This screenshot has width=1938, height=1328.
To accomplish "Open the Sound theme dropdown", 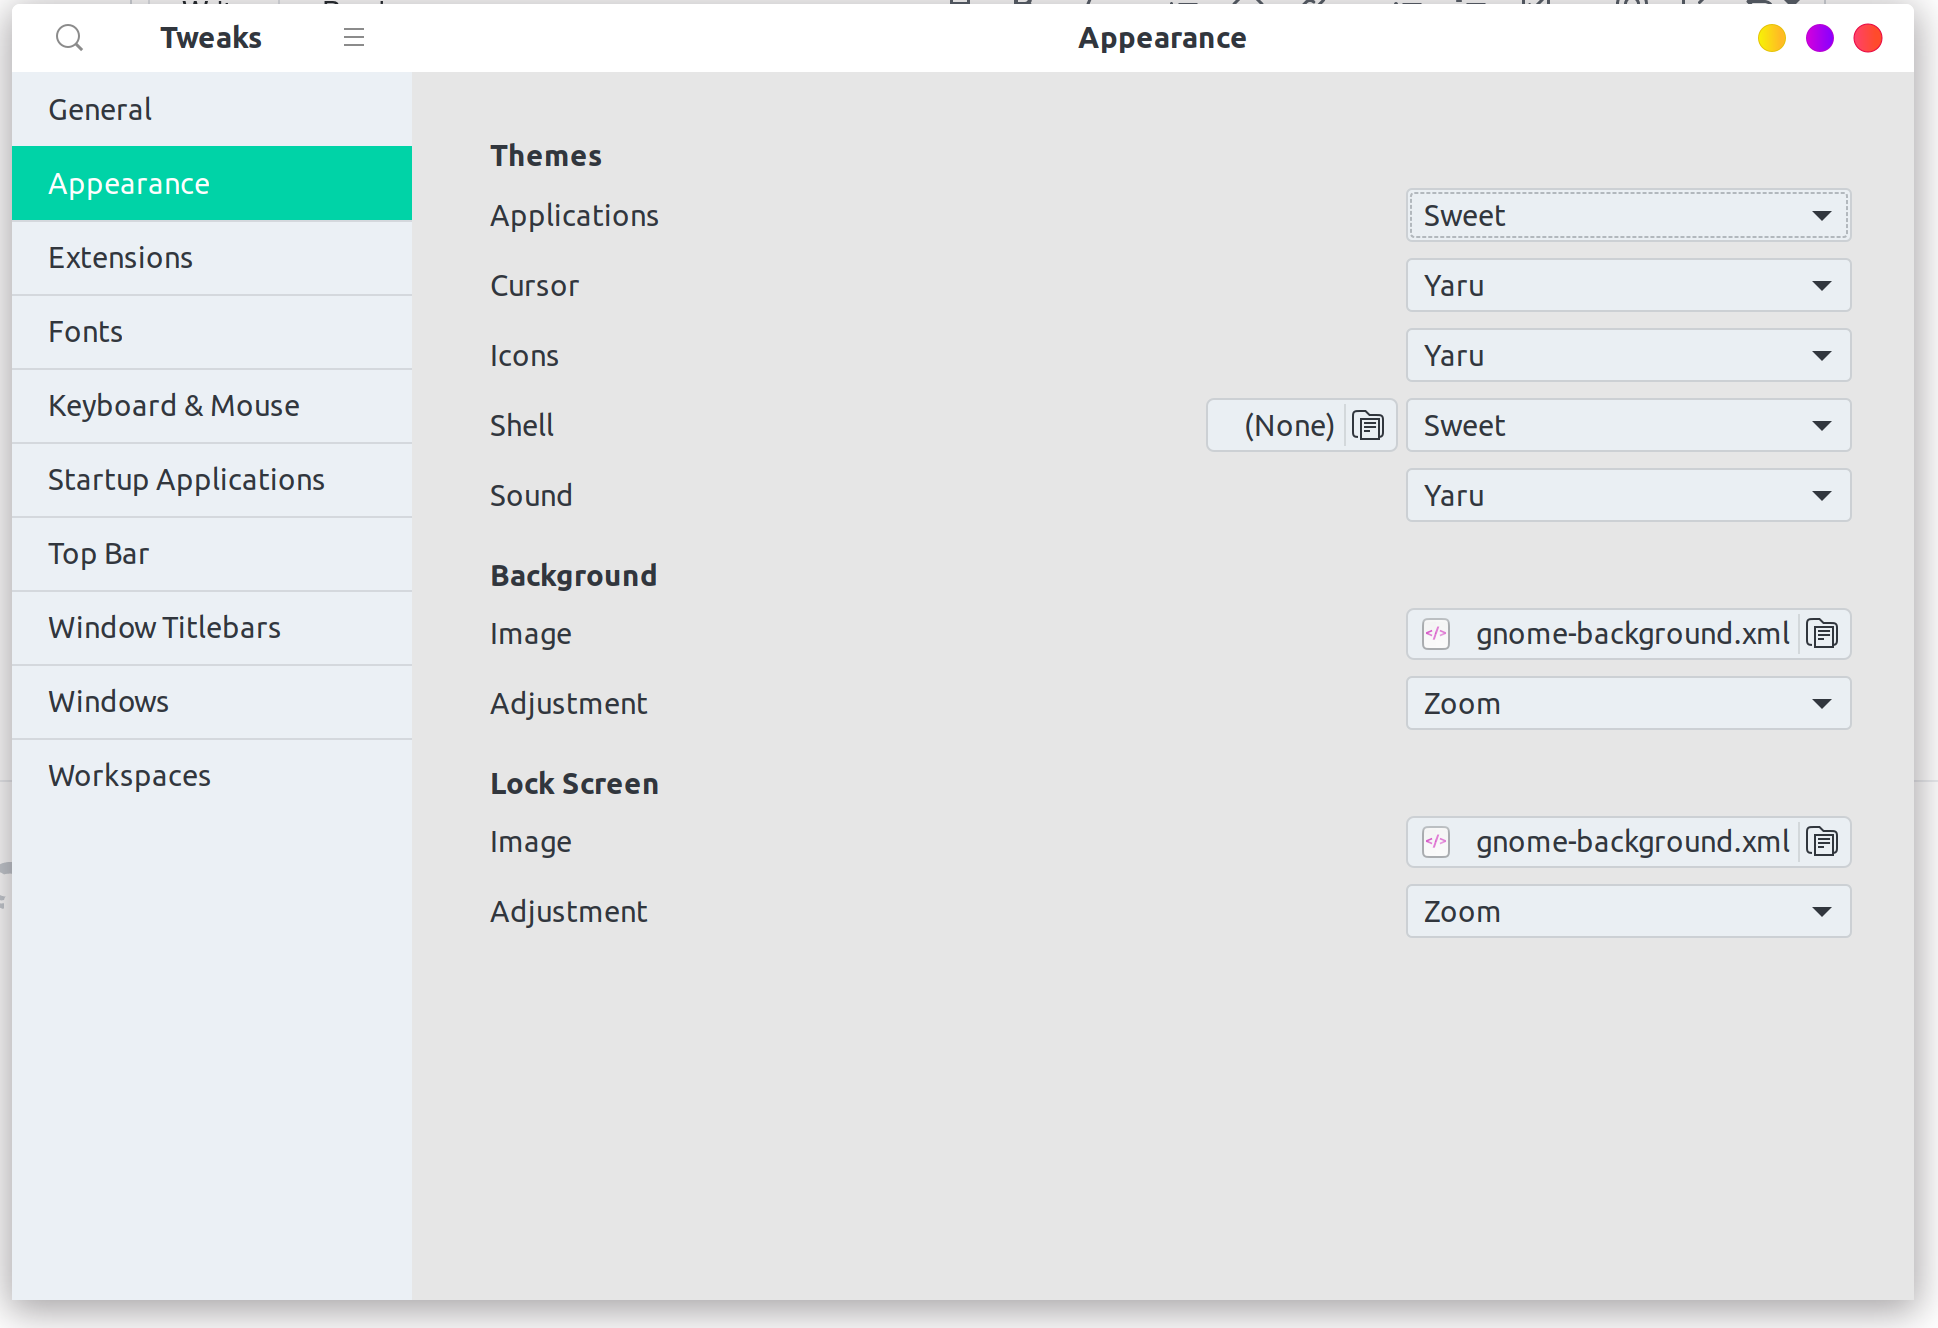I will coord(1627,495).
